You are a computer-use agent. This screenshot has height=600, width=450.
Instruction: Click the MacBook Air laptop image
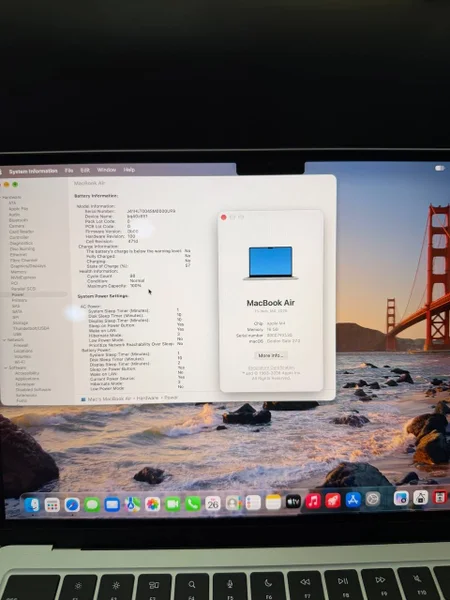(271, 263)
